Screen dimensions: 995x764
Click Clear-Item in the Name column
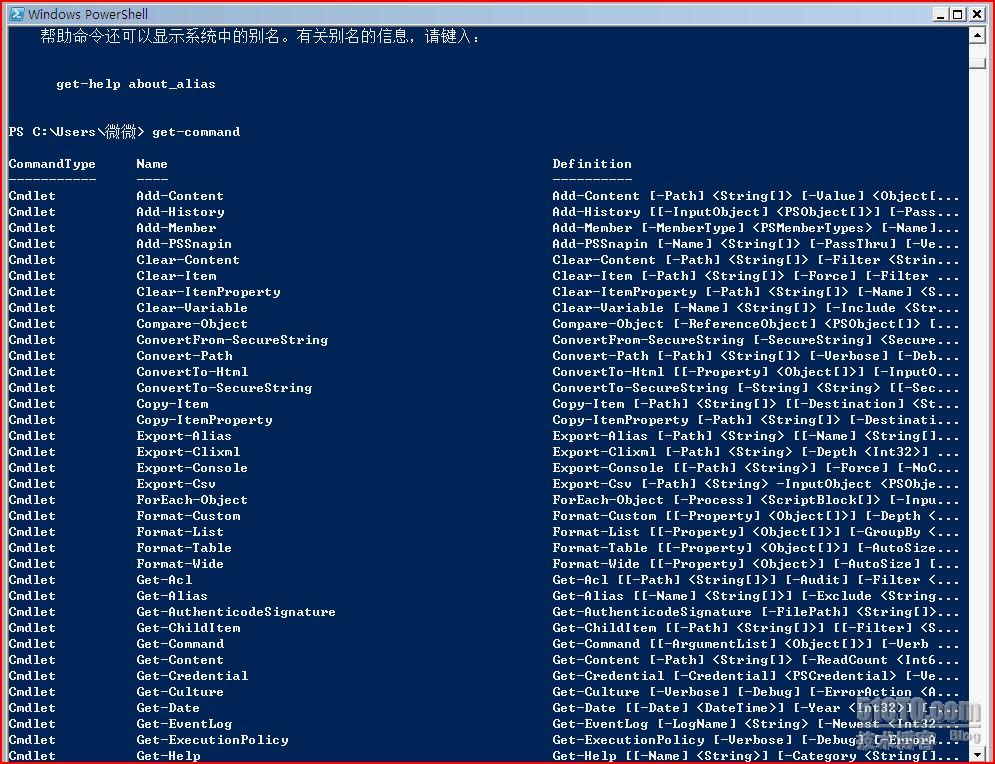pos(176,275)
